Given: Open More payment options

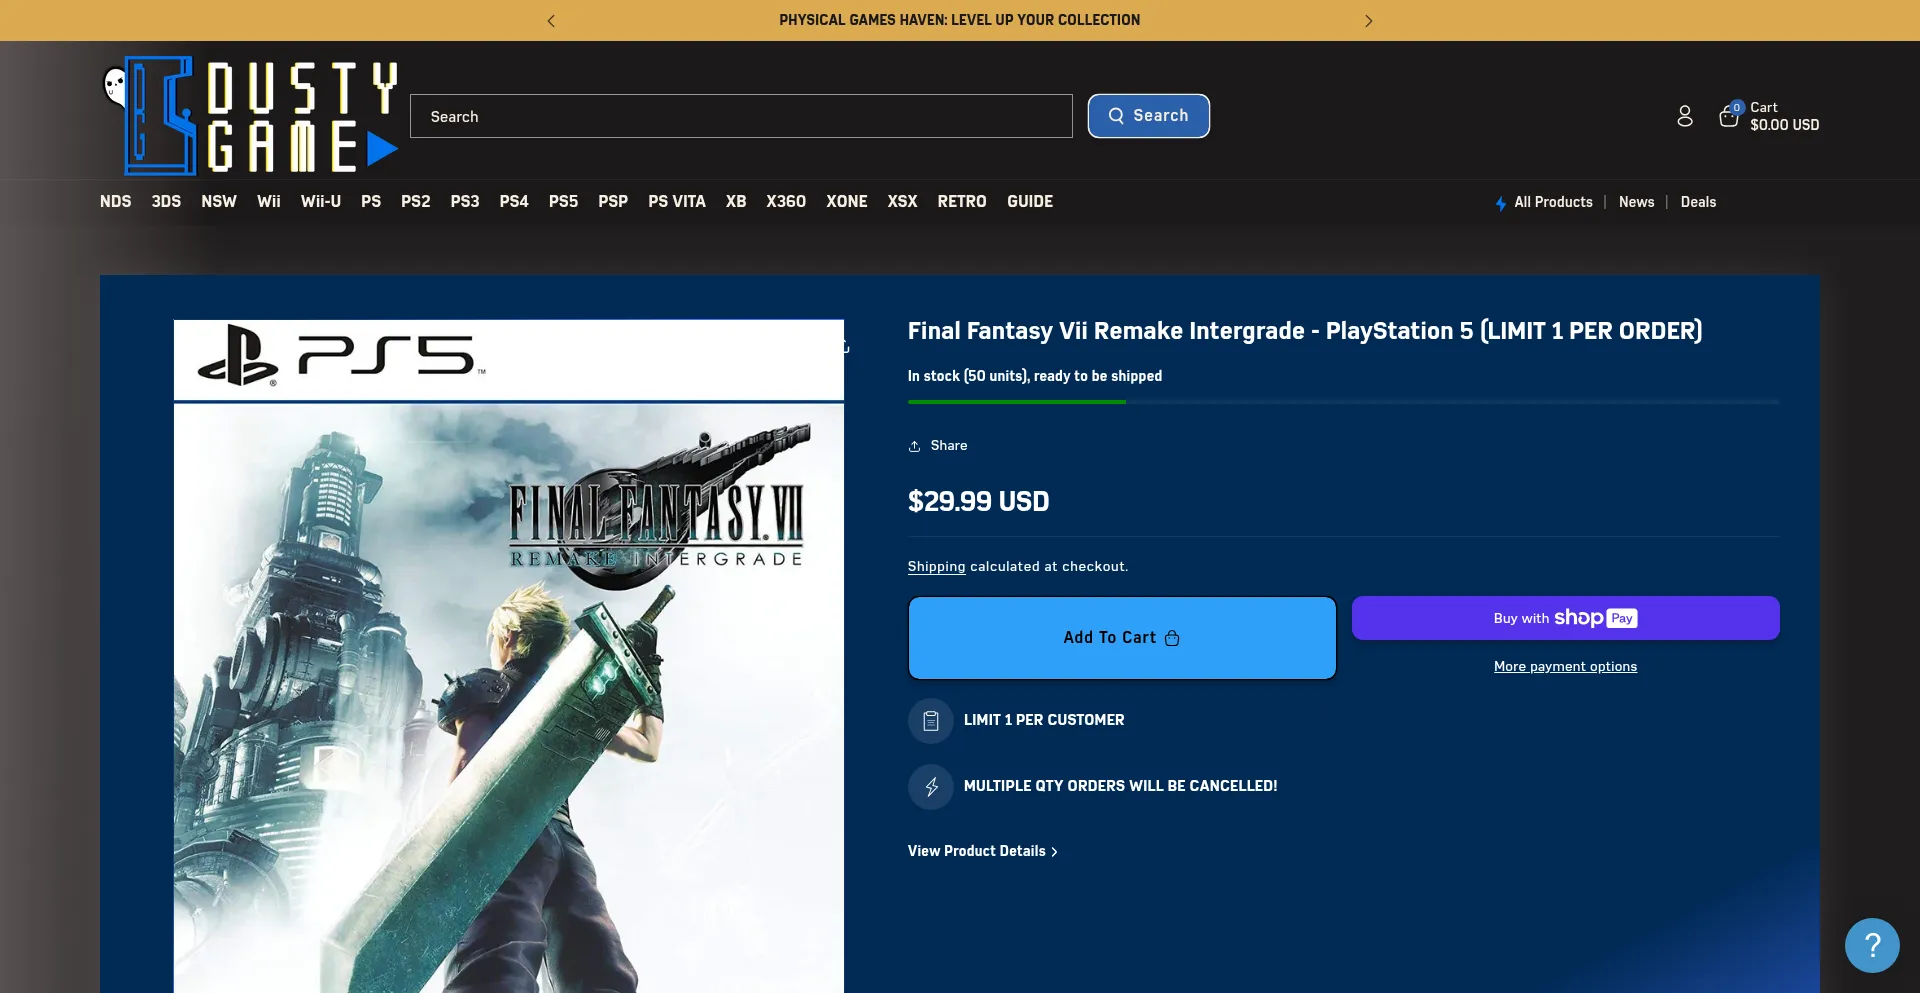Looking at the screenshot, I should (1565, 667).
